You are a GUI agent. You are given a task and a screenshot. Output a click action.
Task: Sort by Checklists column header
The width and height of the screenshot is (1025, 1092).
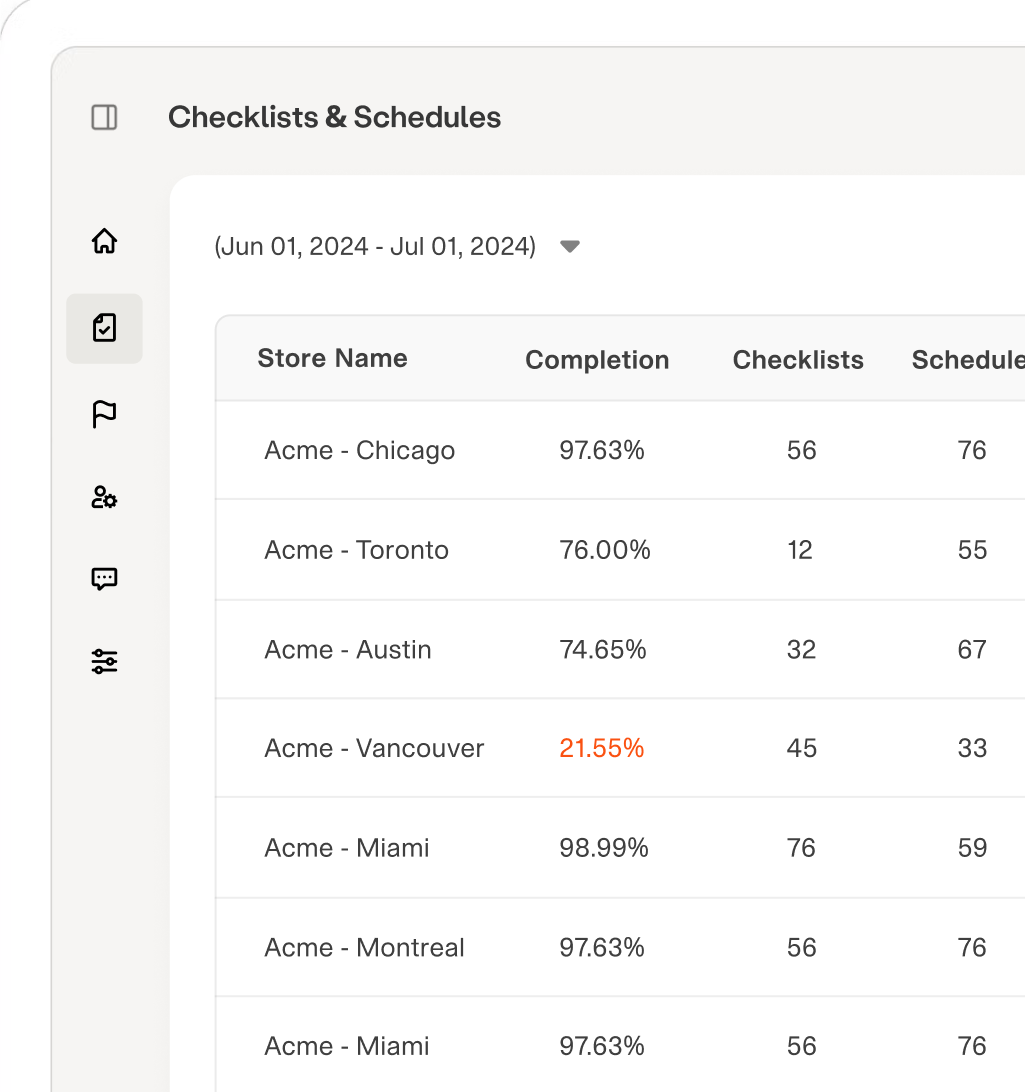tap(798, 360)
